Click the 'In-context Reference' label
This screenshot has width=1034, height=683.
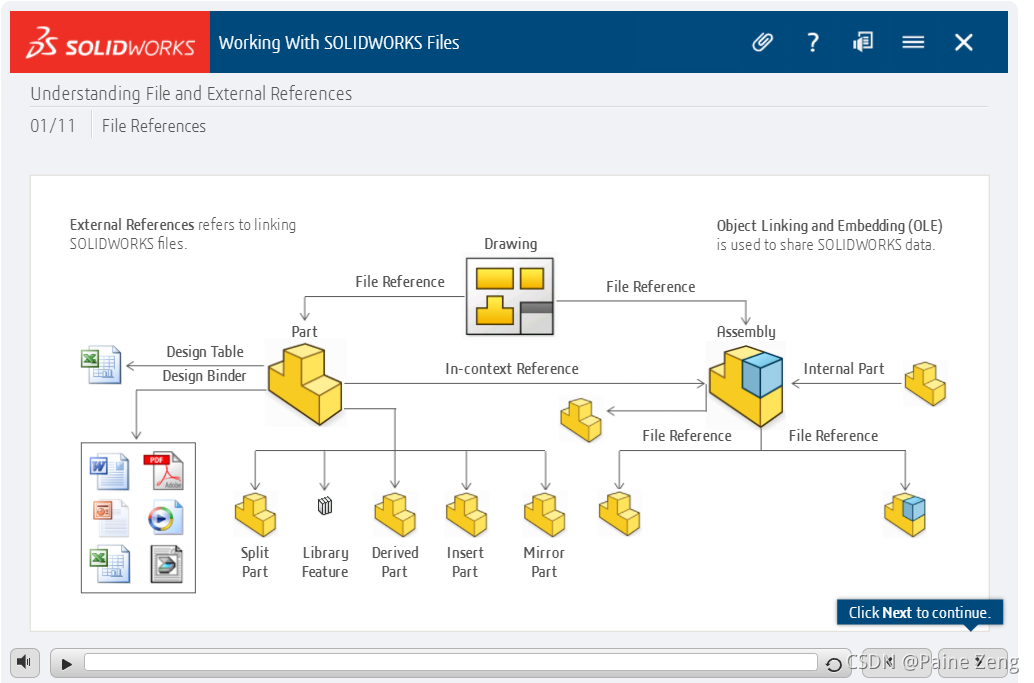[512, 369]
